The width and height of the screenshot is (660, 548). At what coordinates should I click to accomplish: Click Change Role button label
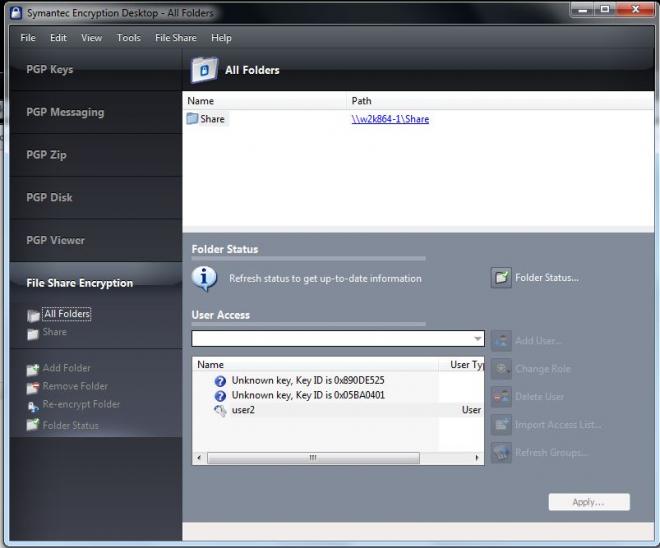[543, 369]
